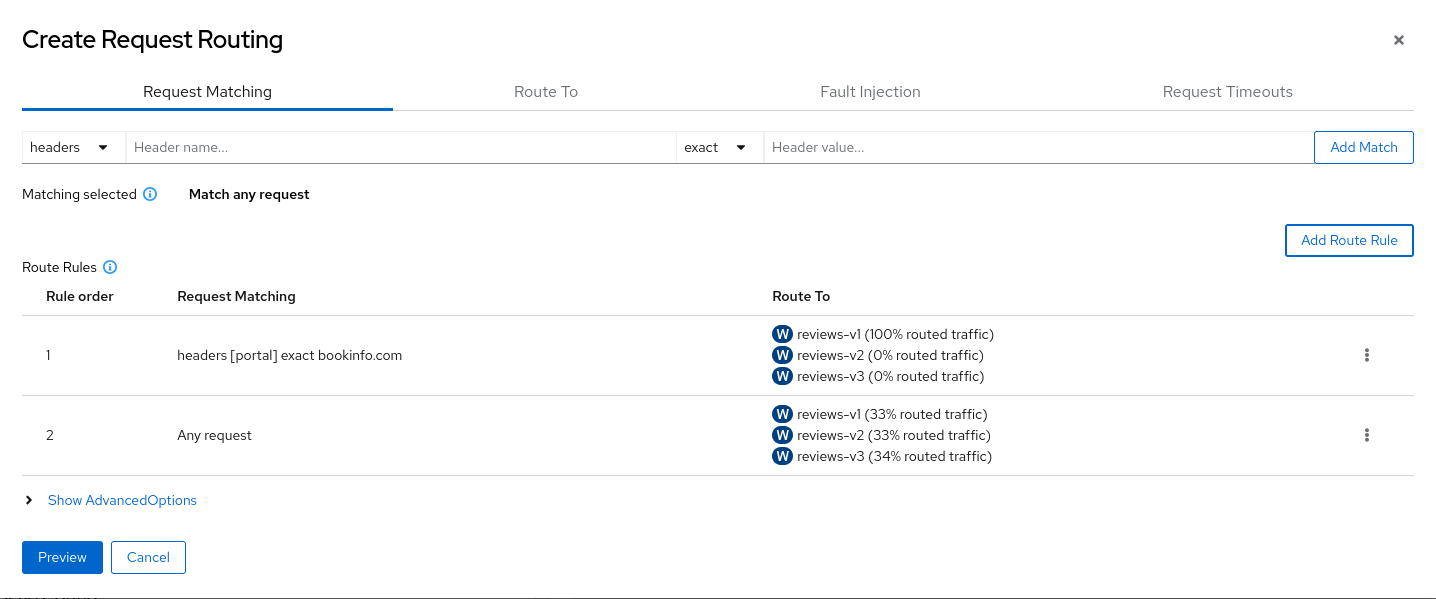The height and width of the screenshot is (599, 1436).
Task: Cancel the request routing creation
Action: (148, 557)
